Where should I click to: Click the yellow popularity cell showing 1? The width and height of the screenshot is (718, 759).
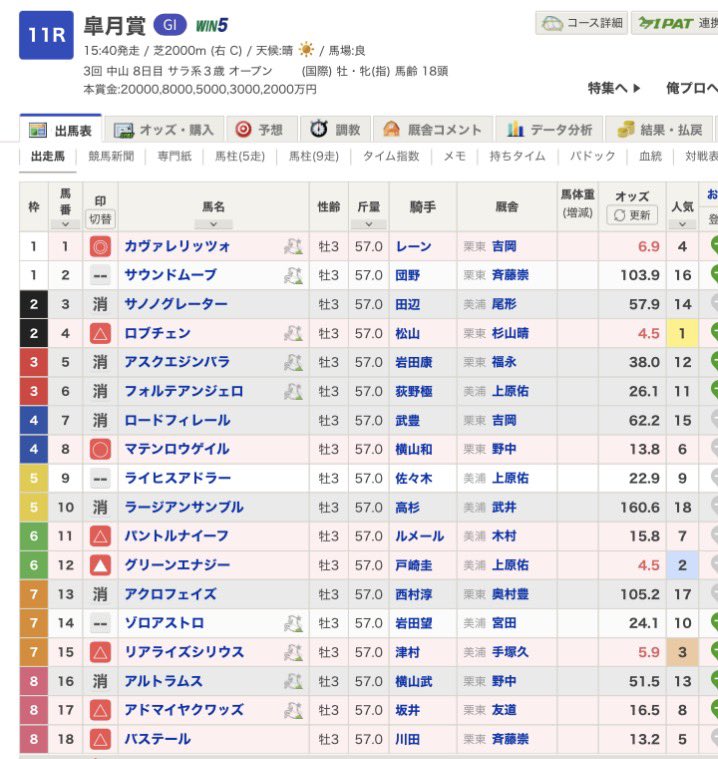click(682, 334)
